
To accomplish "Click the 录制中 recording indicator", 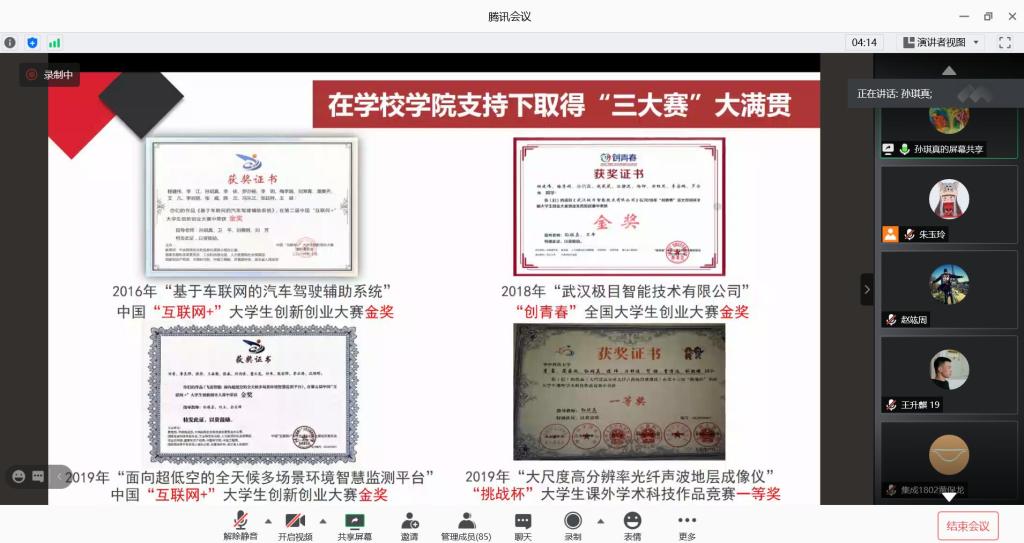I will 49,74.
